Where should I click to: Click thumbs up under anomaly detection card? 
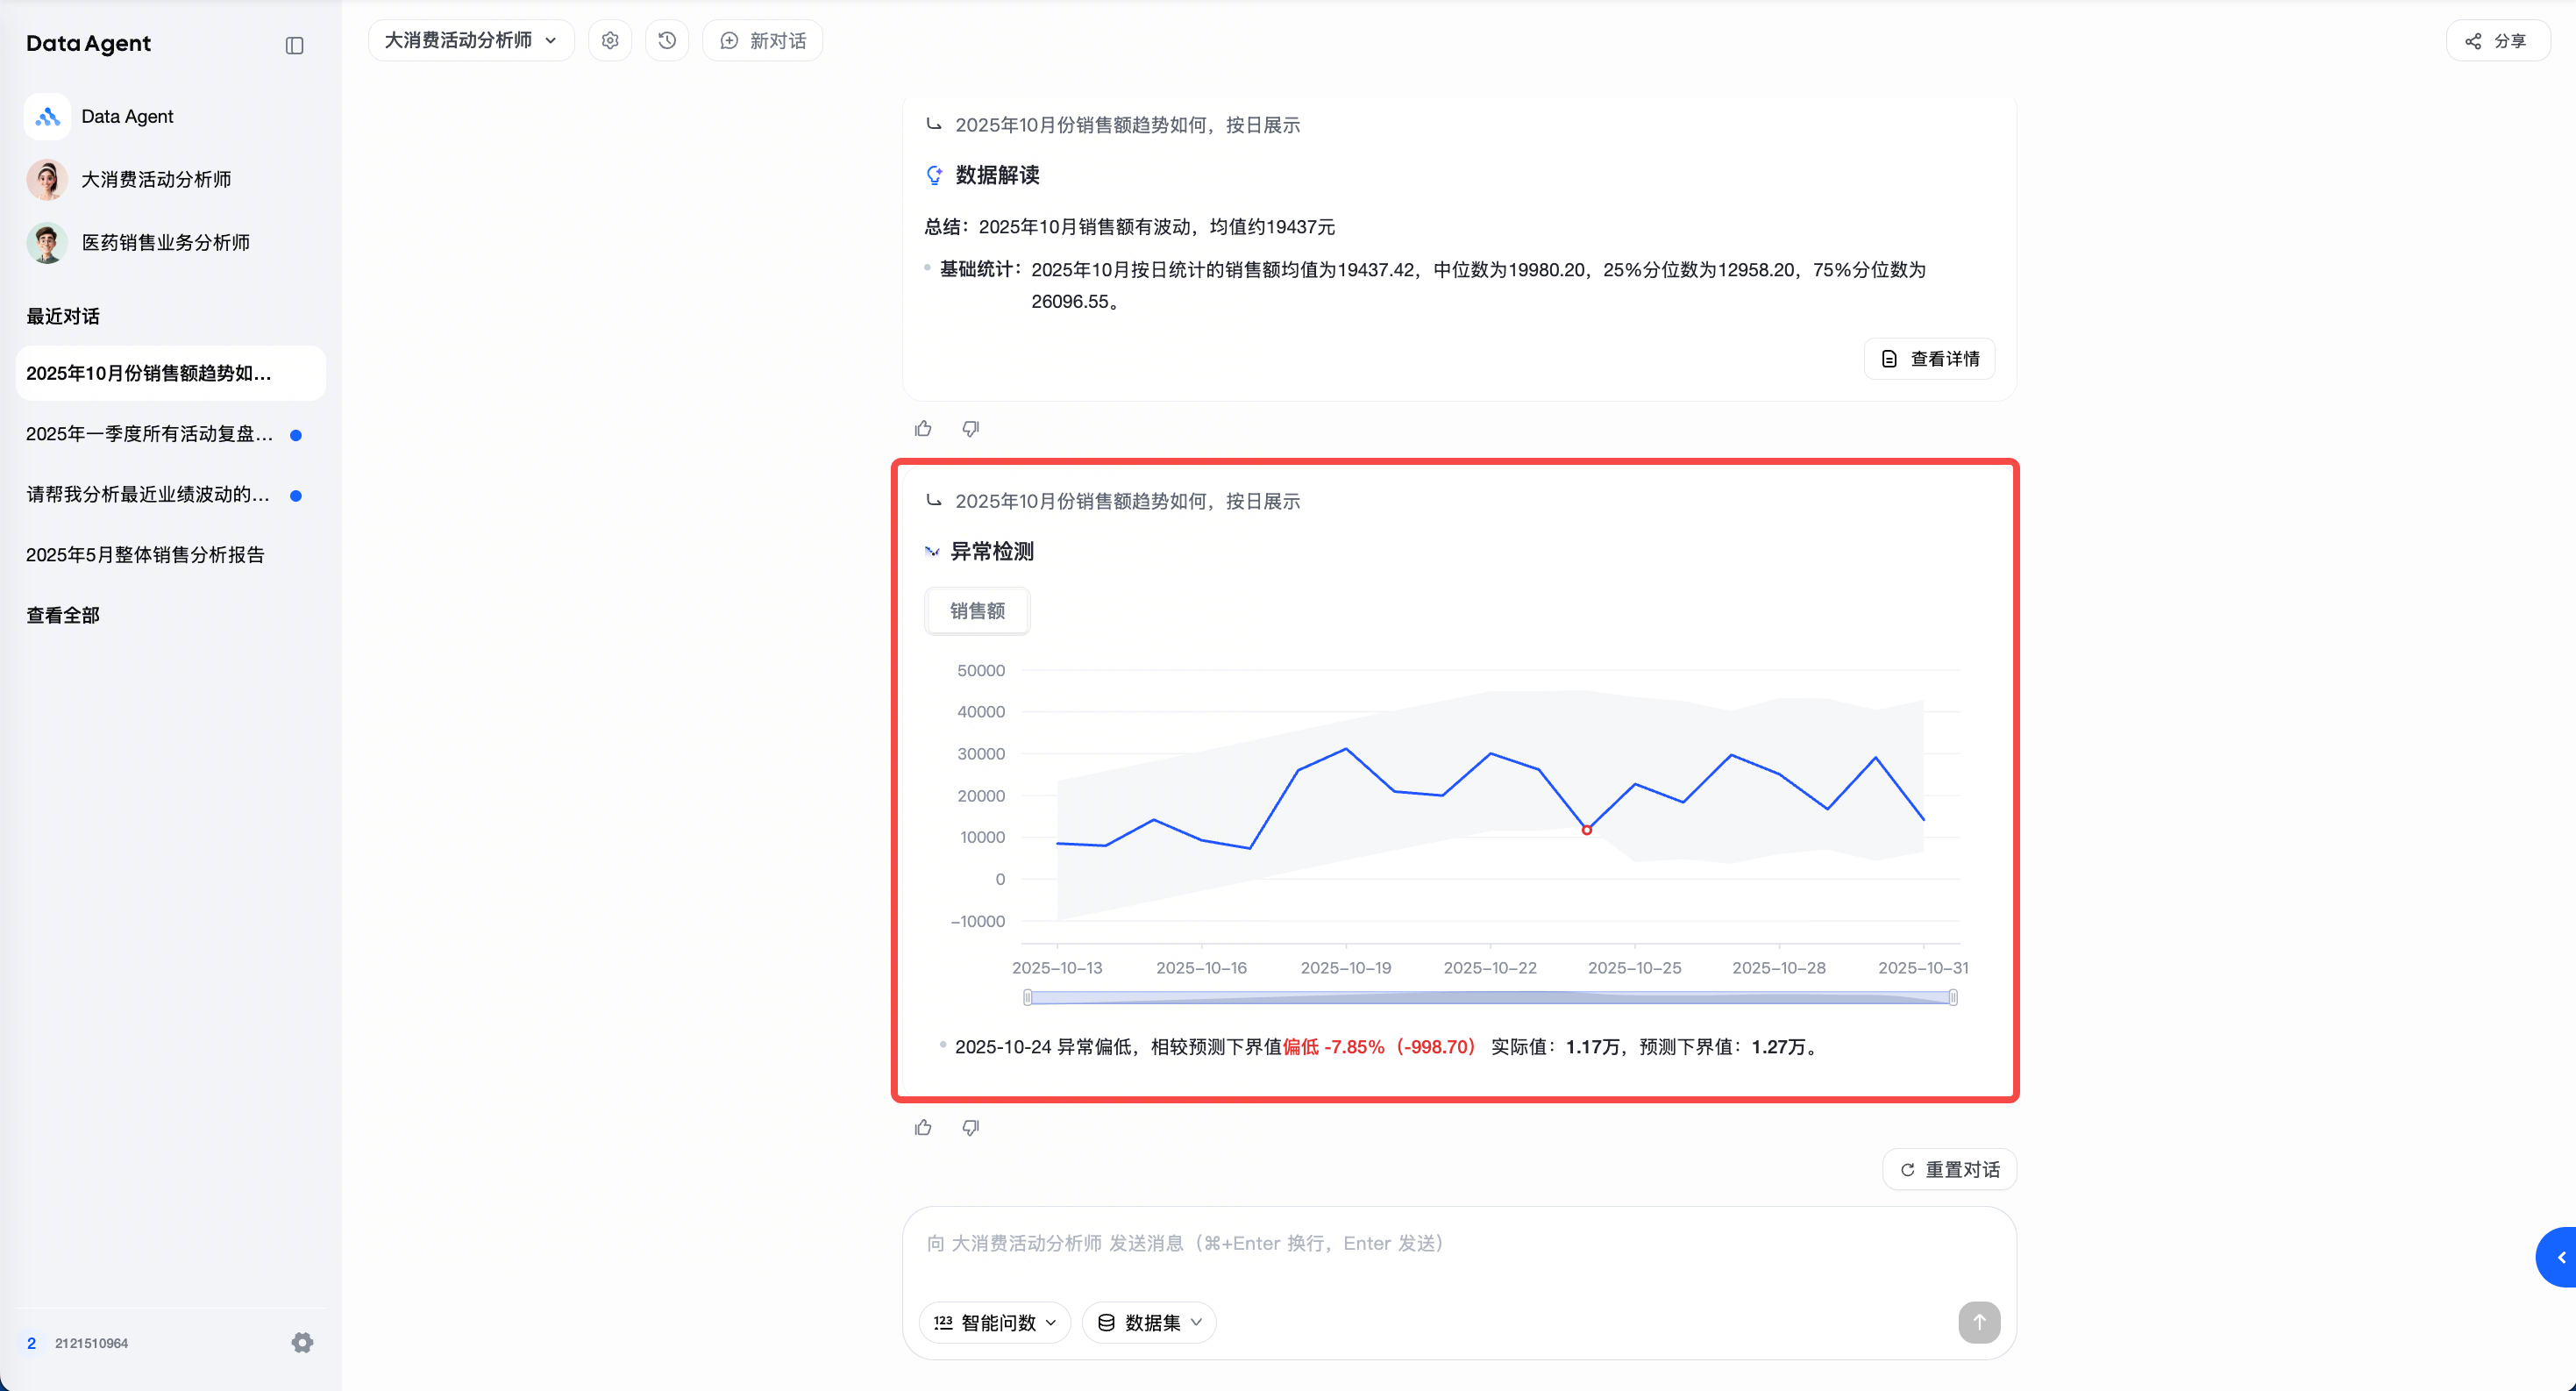click(922, 1127)
